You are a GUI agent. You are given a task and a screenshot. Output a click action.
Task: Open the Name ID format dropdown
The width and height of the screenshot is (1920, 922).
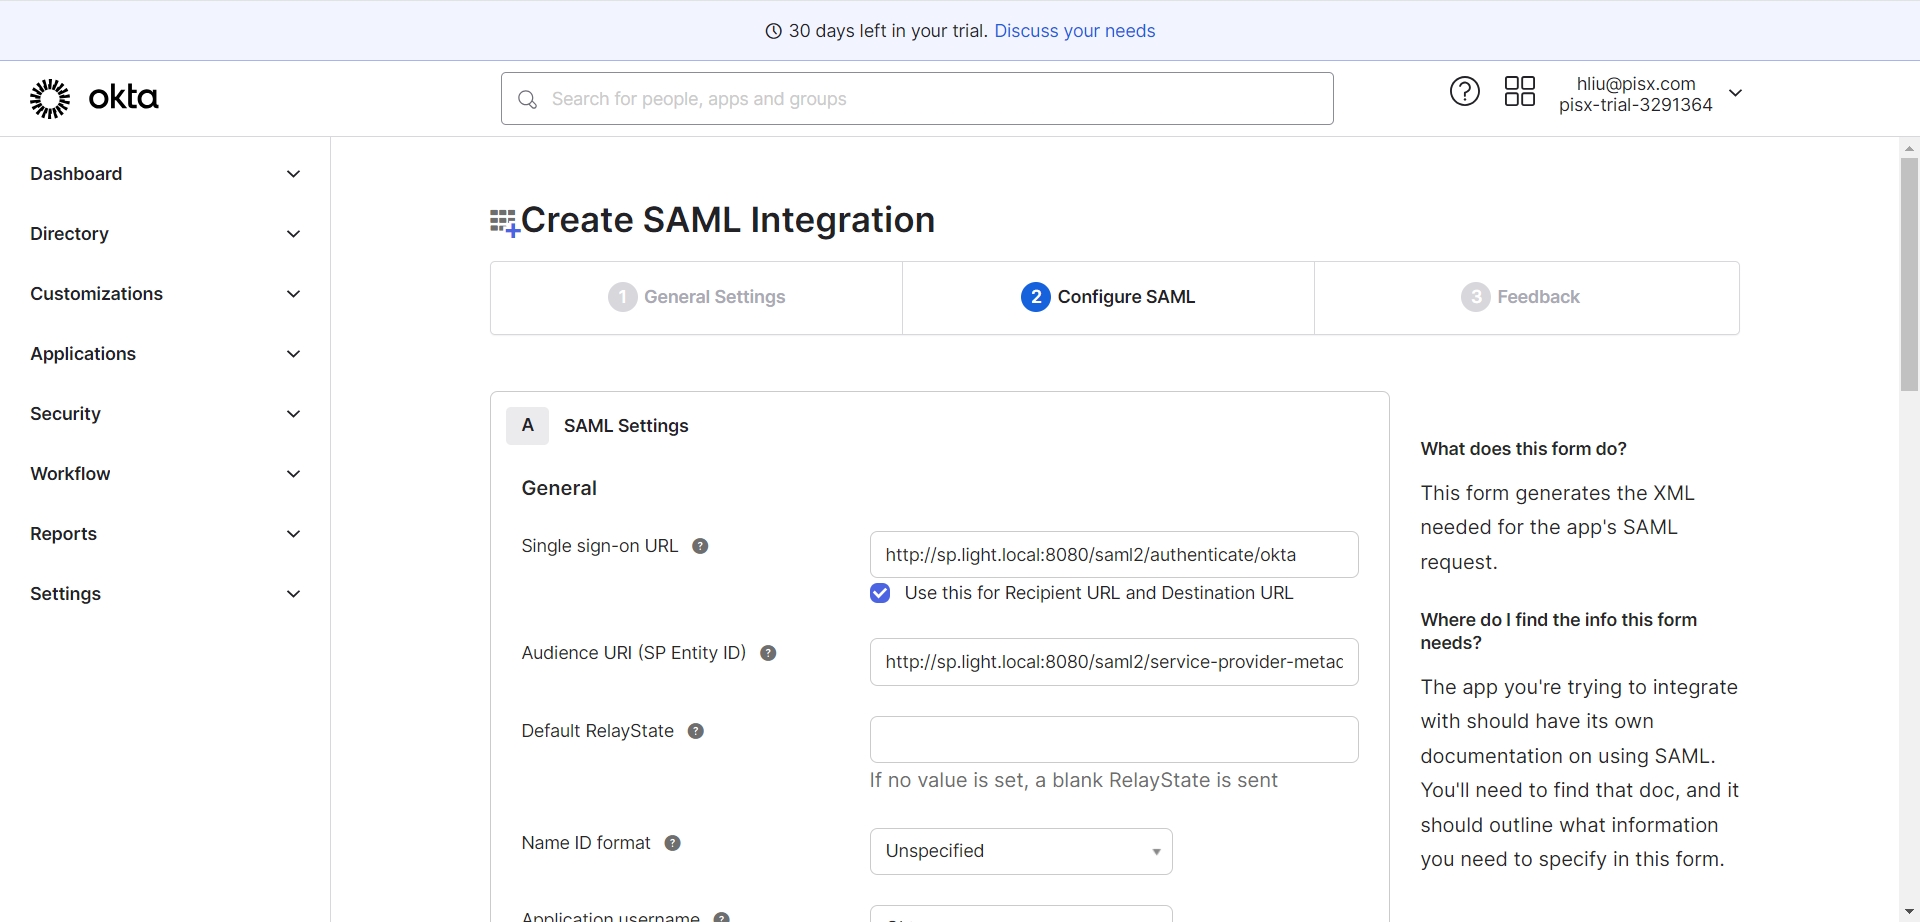tap(1020, 851)
